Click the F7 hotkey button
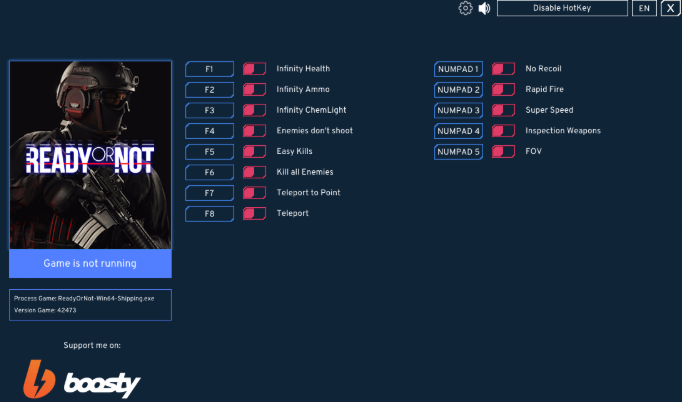Viewport: 682px width, 402px height. [209, 193]
